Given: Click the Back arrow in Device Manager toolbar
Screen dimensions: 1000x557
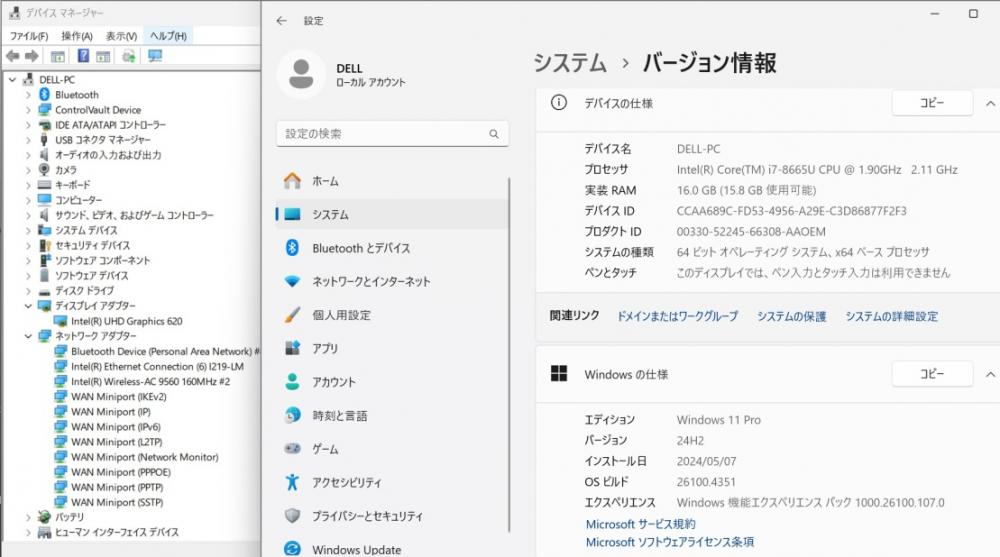Looking at the screenshot, I should (12, 56).
